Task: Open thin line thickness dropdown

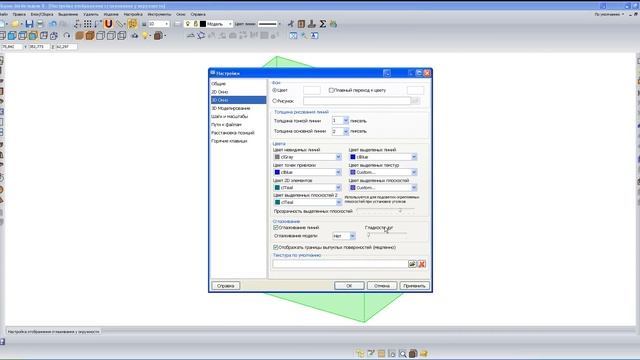Action: [x=346, y=121]
